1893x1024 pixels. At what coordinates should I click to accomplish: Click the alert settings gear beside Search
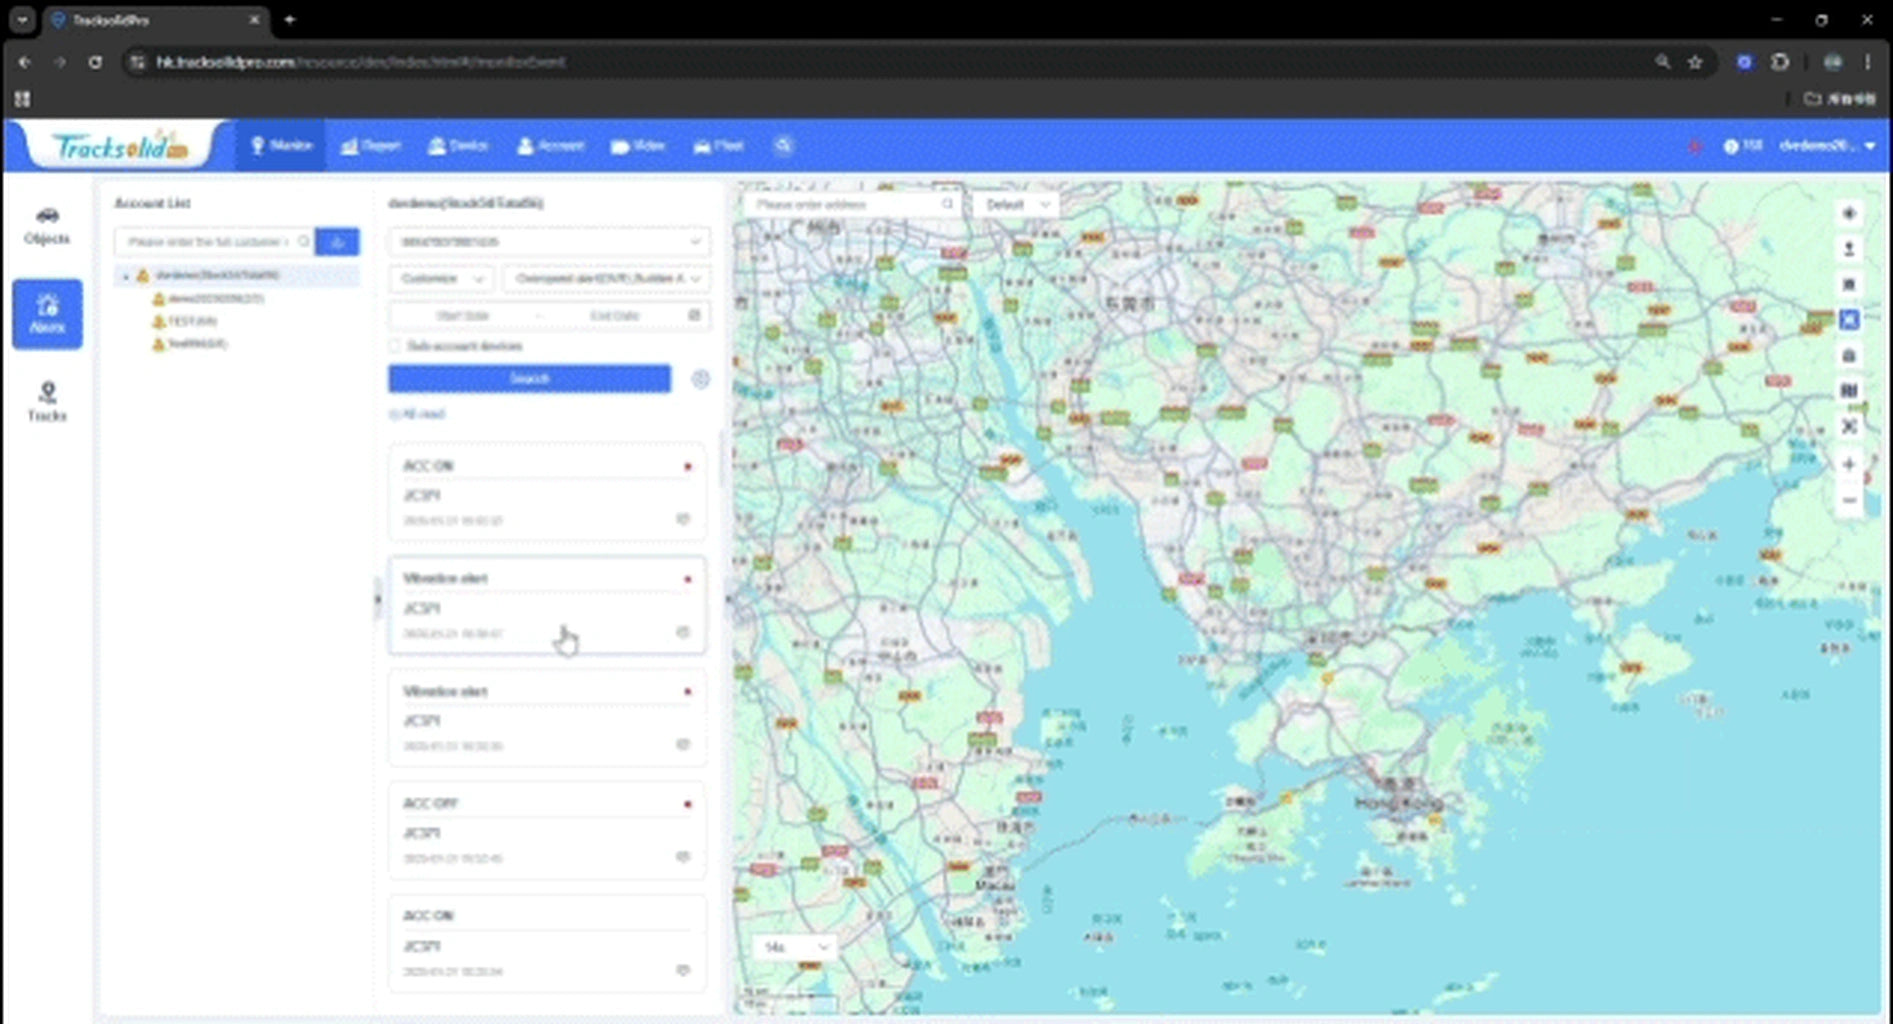pos(700,379)
